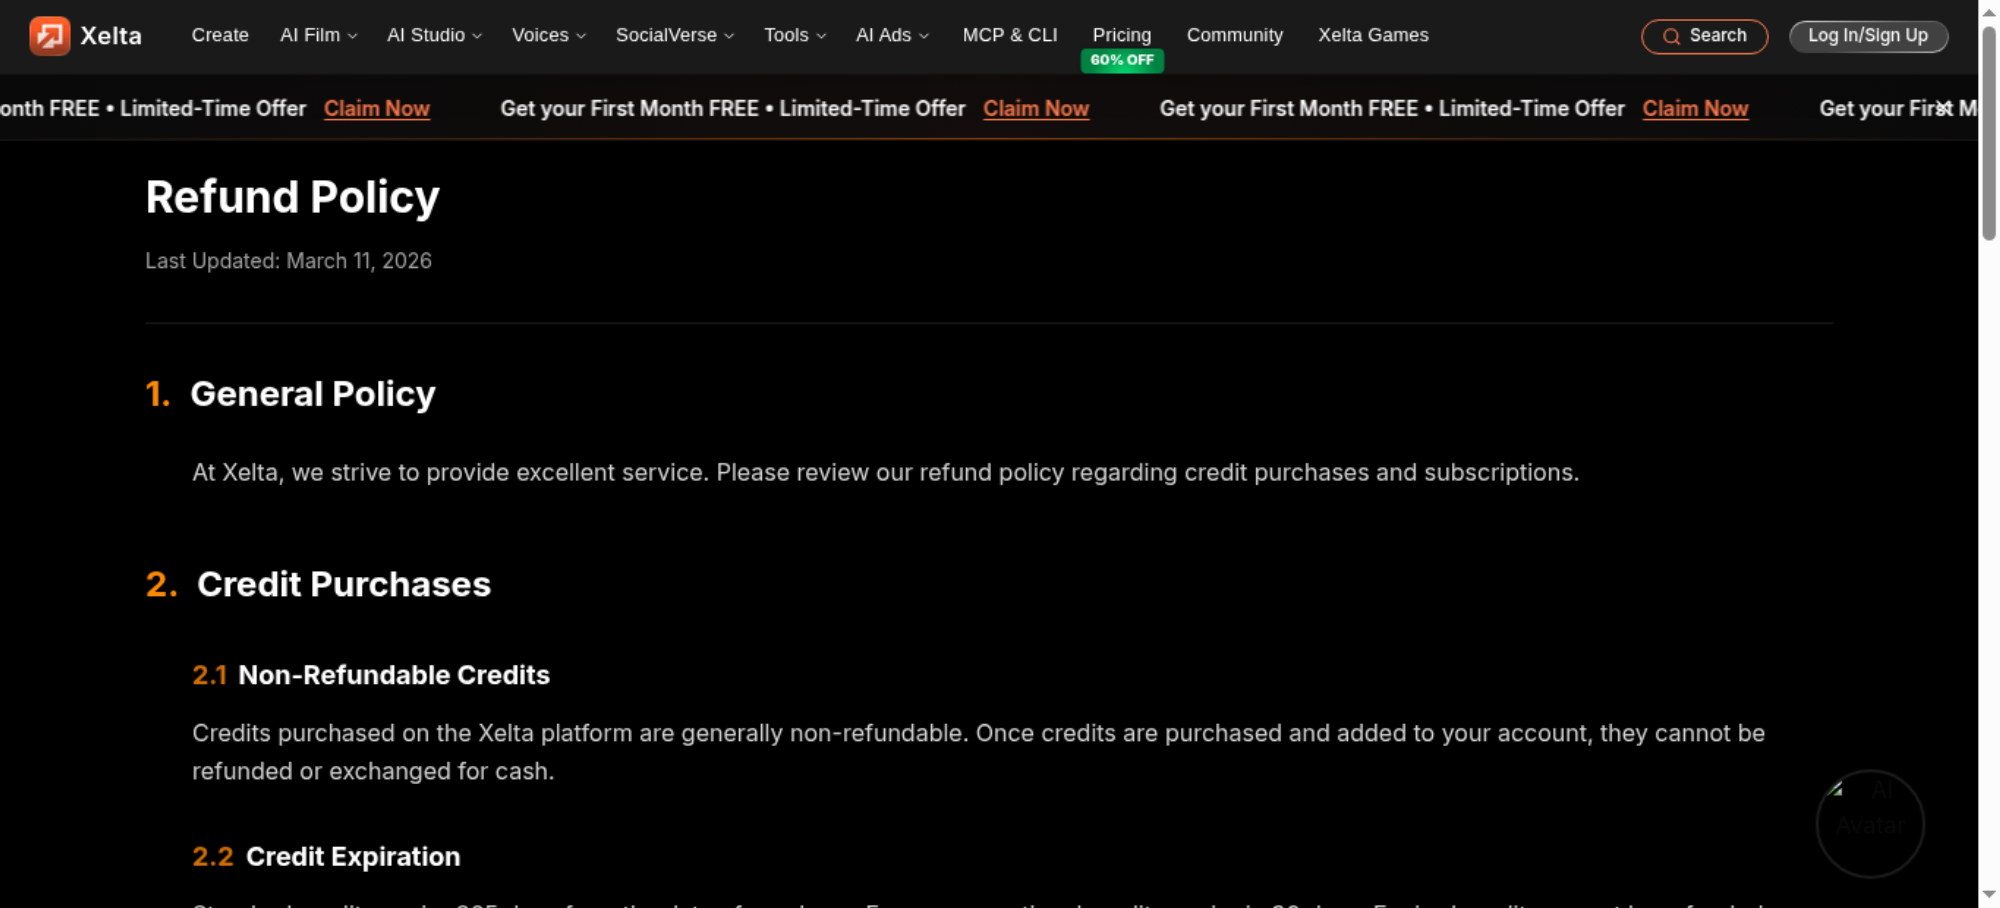Image resolution: width=2000 pixels, height=908 pixels.
Task: Expand the AI Film dropdown
Action: click(318, 35)
